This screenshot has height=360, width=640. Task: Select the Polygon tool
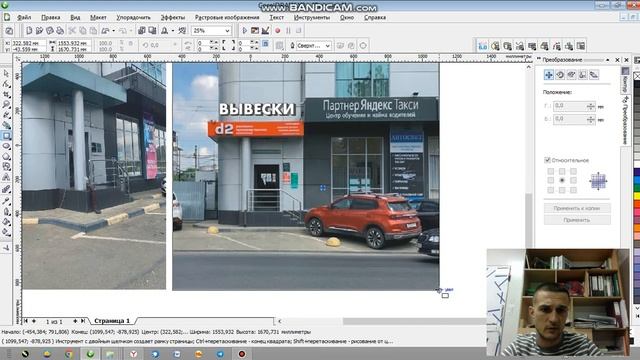[6, 156]
